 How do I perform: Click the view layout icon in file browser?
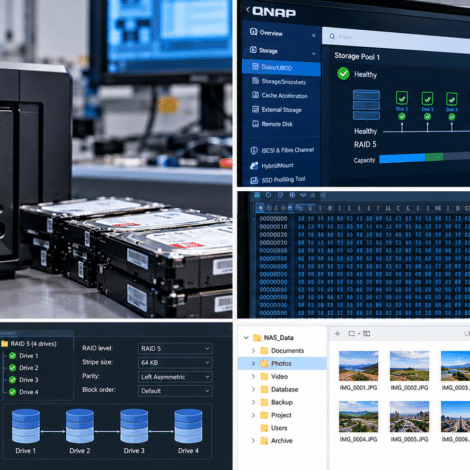click(x=367, y=333)
